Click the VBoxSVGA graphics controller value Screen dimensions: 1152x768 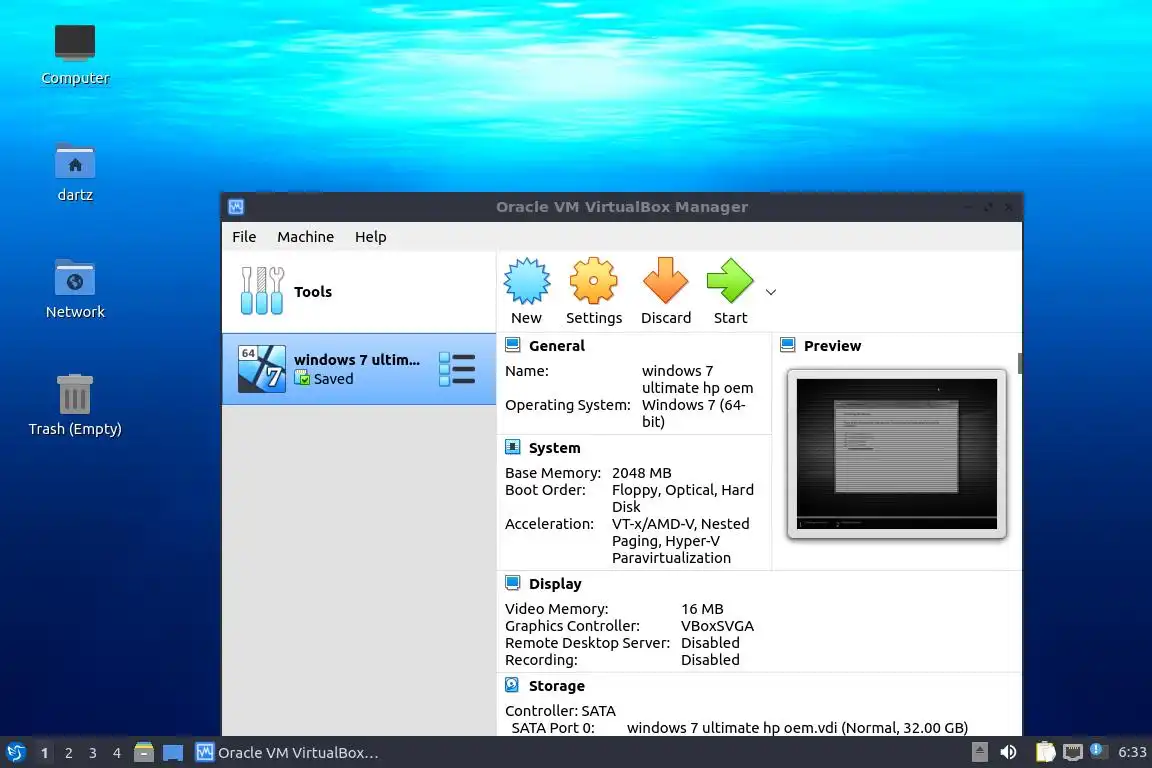click(x=717, y=625)
